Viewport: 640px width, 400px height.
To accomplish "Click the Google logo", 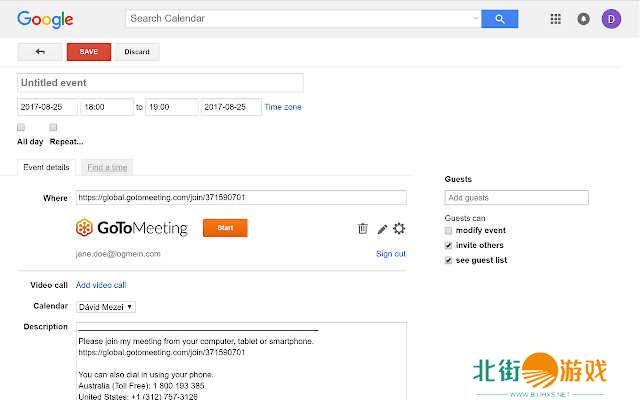I will pos(45,19).
